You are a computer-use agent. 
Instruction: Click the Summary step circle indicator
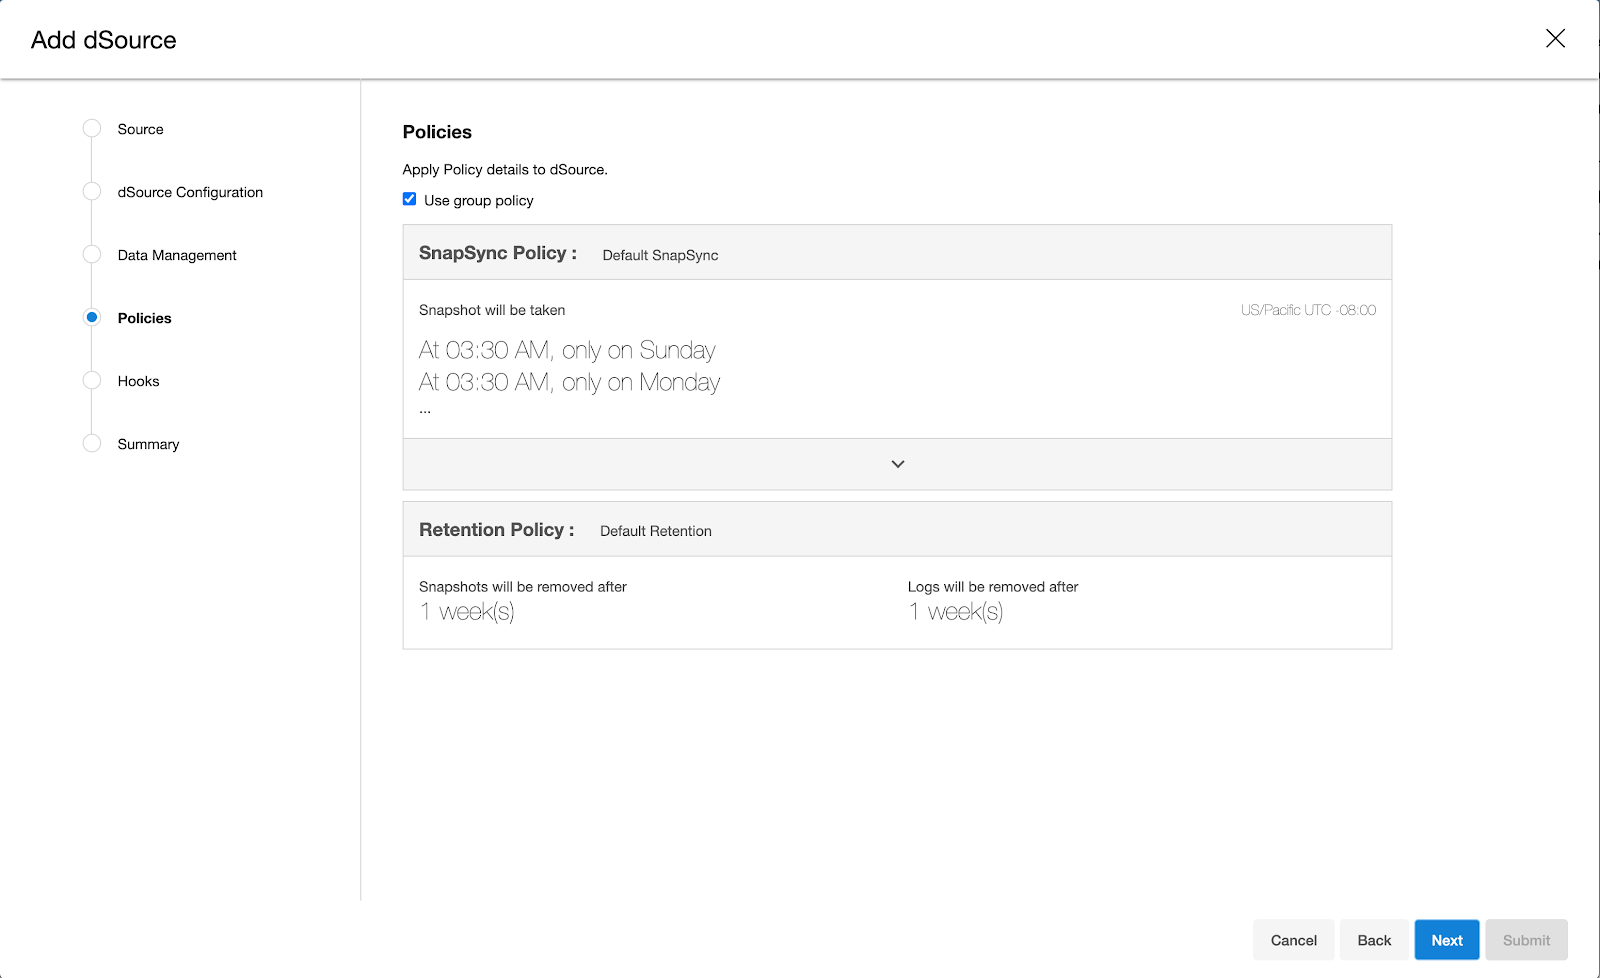(x=92, y=443)
